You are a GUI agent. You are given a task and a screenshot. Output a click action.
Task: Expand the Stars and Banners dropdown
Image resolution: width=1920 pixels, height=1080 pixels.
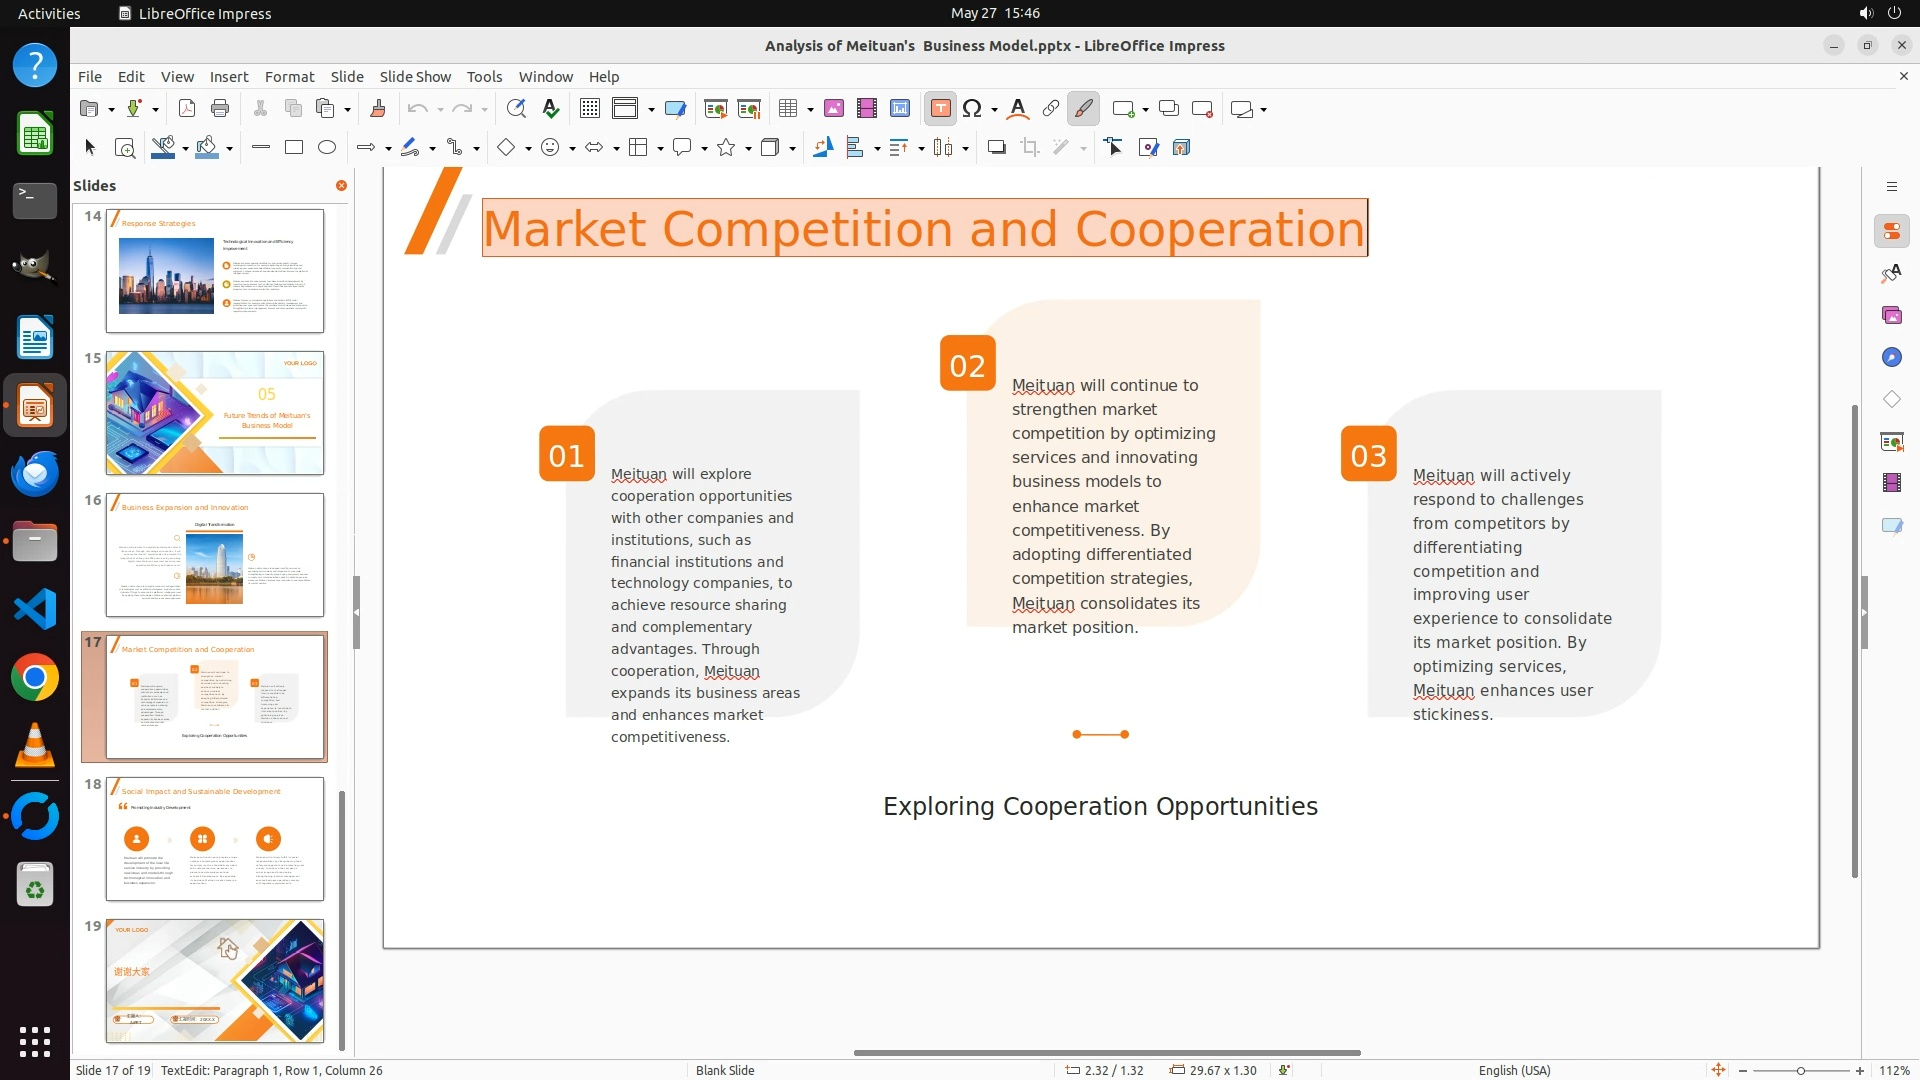coord(748,149)
